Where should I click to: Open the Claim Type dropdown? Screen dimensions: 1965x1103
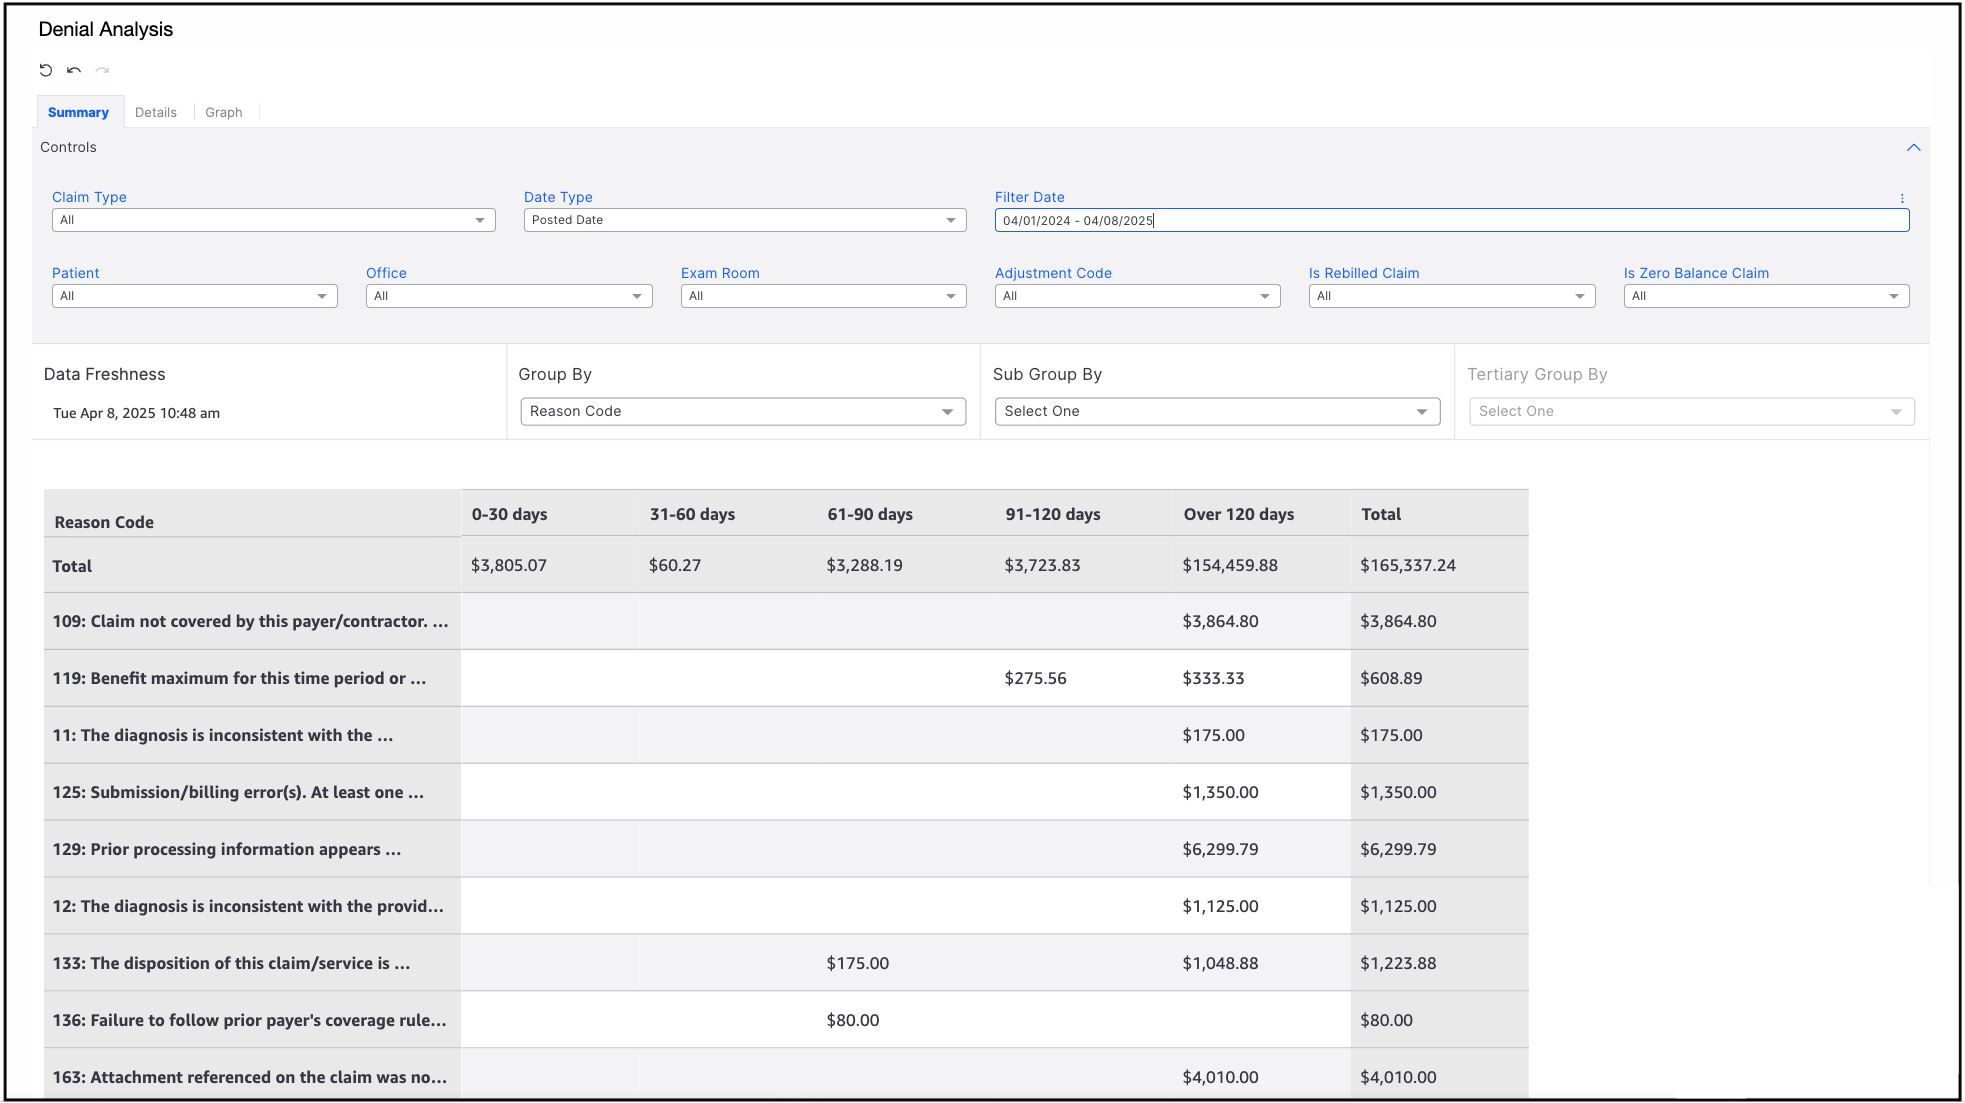[273, 220]
